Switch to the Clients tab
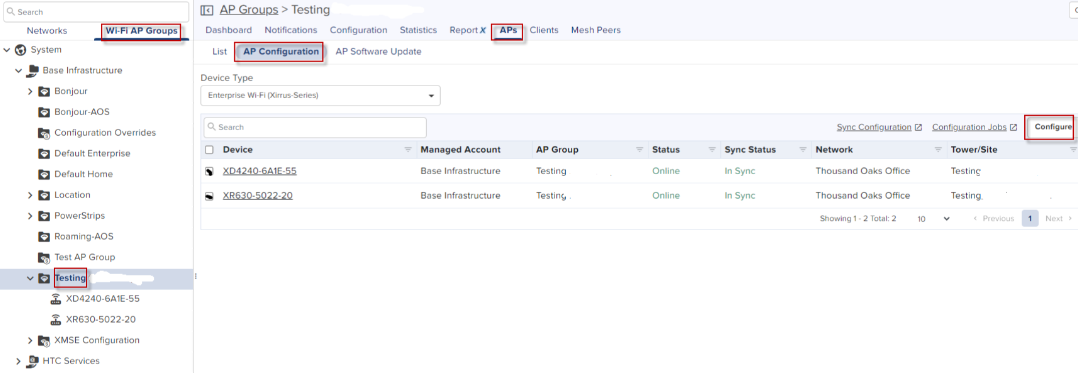Screen dimensions: 1078x373 [x=544, y=30]
